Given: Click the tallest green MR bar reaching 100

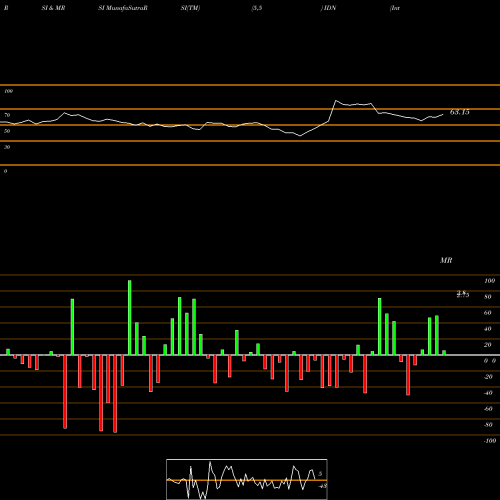Looking at the screenshot, I should coord(130,318).
